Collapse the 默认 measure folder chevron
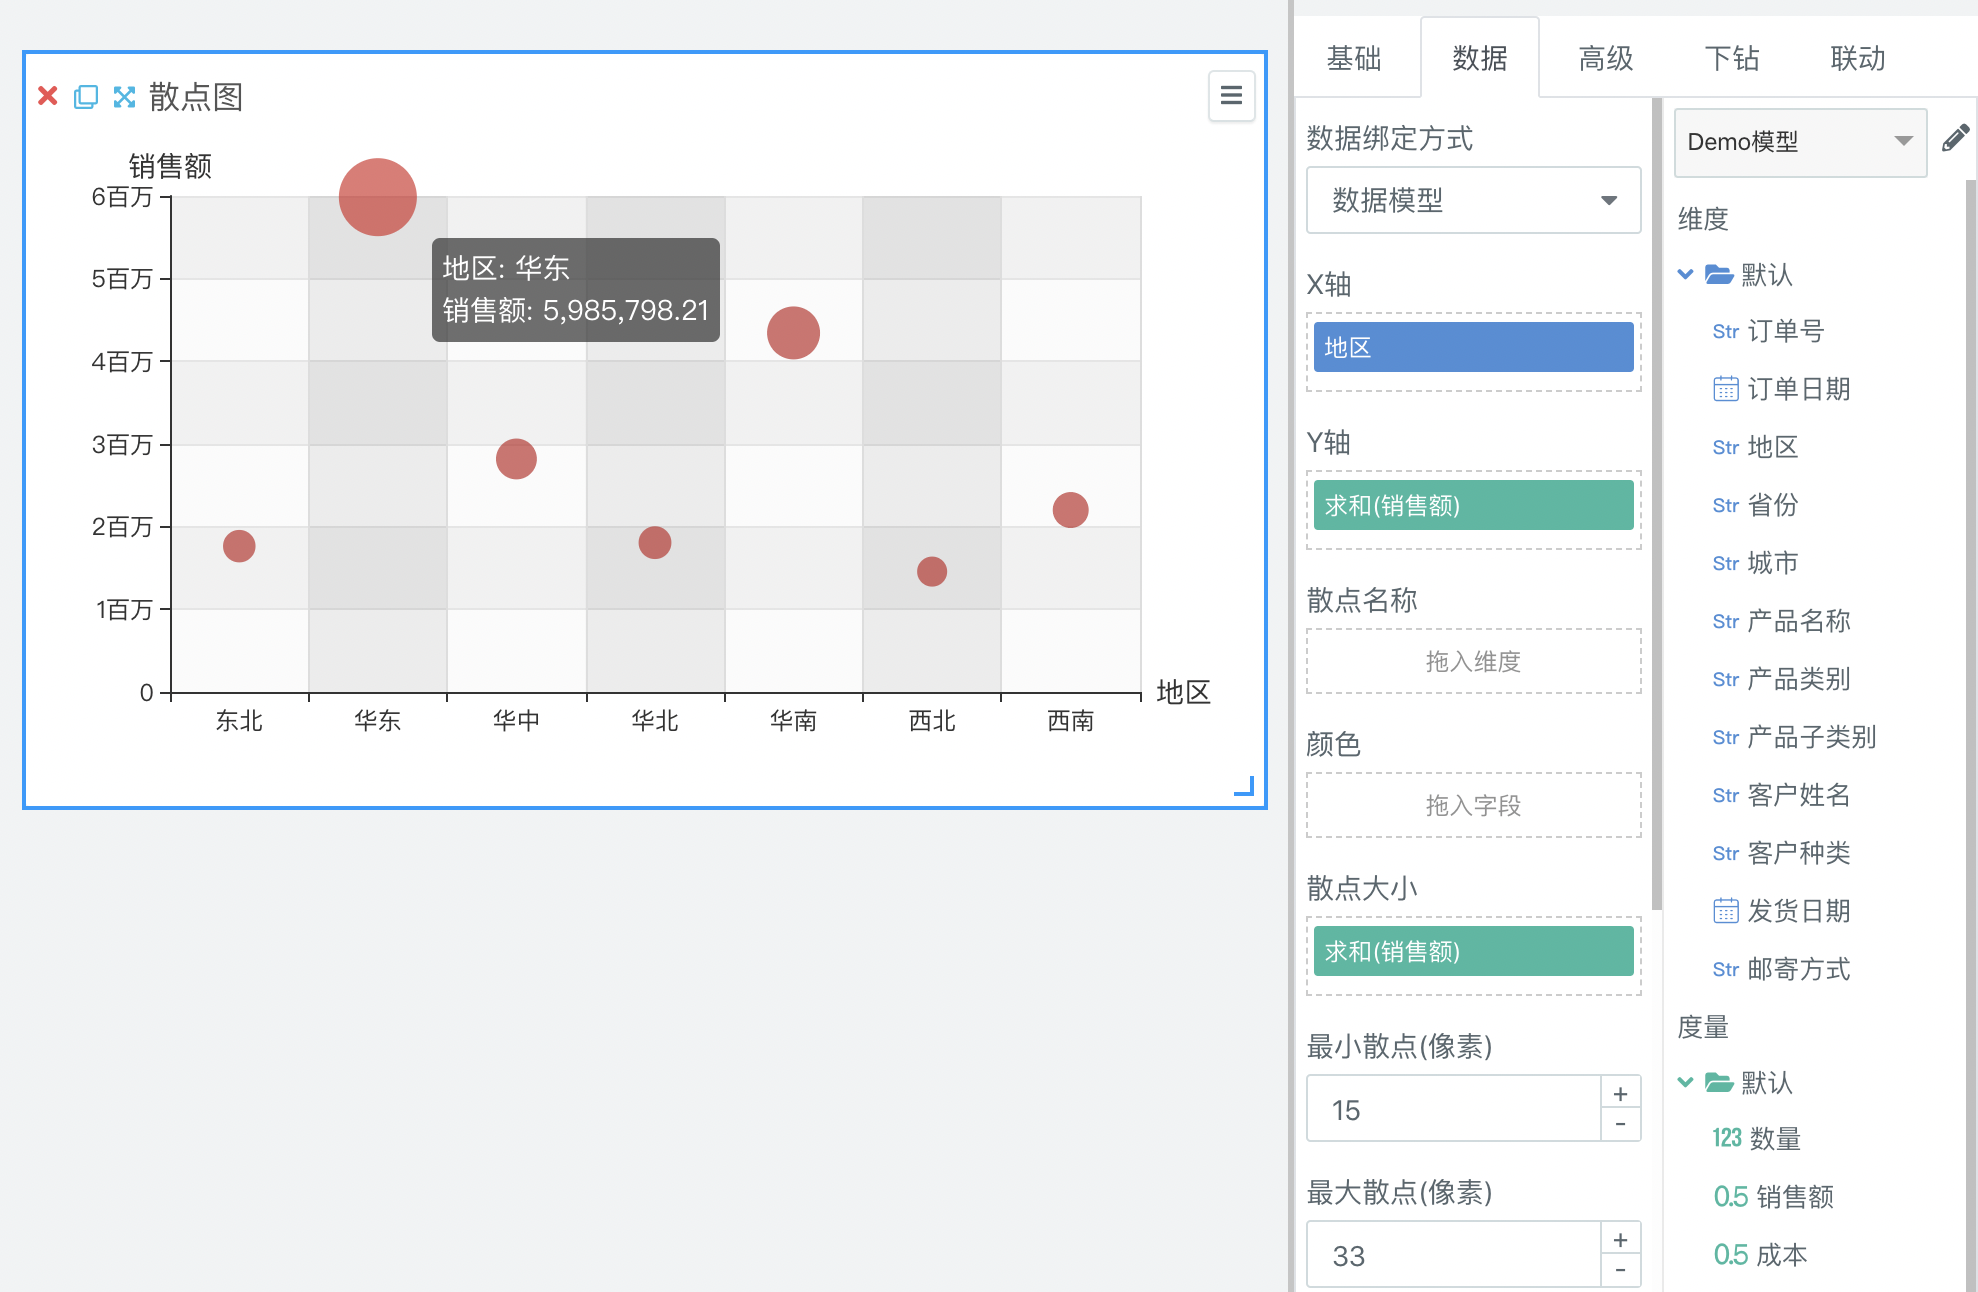This screenshot has width=1978, height=1292. point(1686,1082)
